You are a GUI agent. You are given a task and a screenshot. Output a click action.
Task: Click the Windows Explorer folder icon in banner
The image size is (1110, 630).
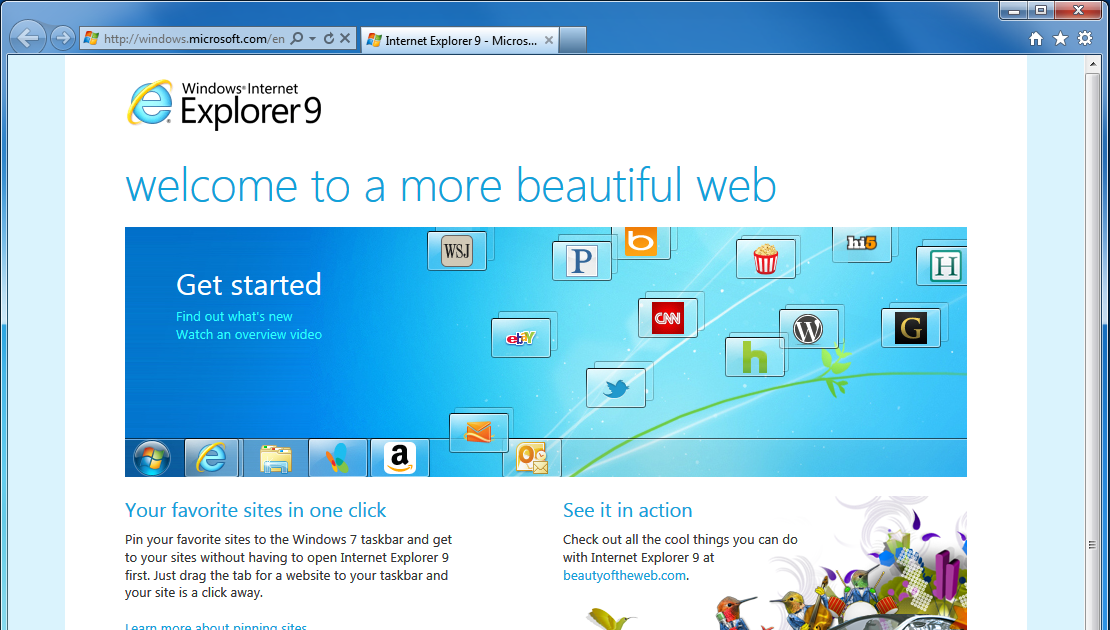pos(275,459)
